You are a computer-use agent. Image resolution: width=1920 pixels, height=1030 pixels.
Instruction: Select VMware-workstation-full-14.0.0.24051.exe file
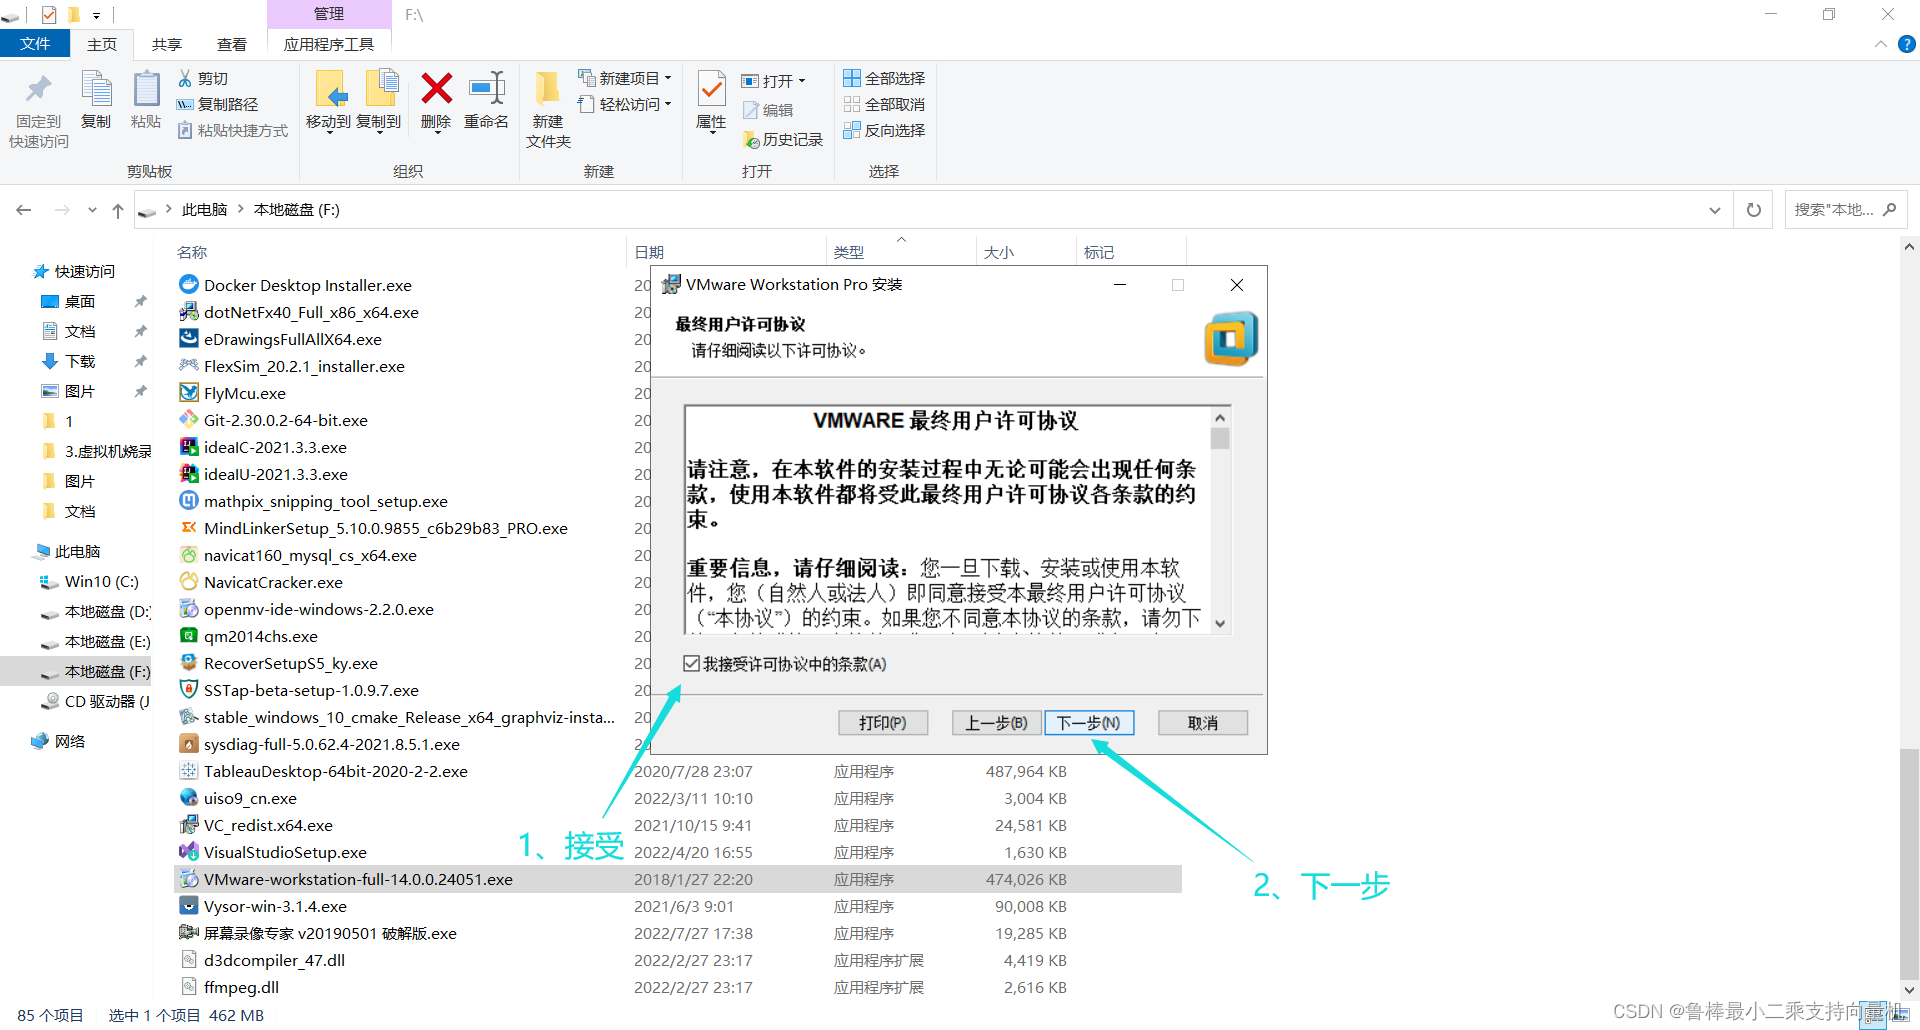pyautogui.click(x=678, y=879)
